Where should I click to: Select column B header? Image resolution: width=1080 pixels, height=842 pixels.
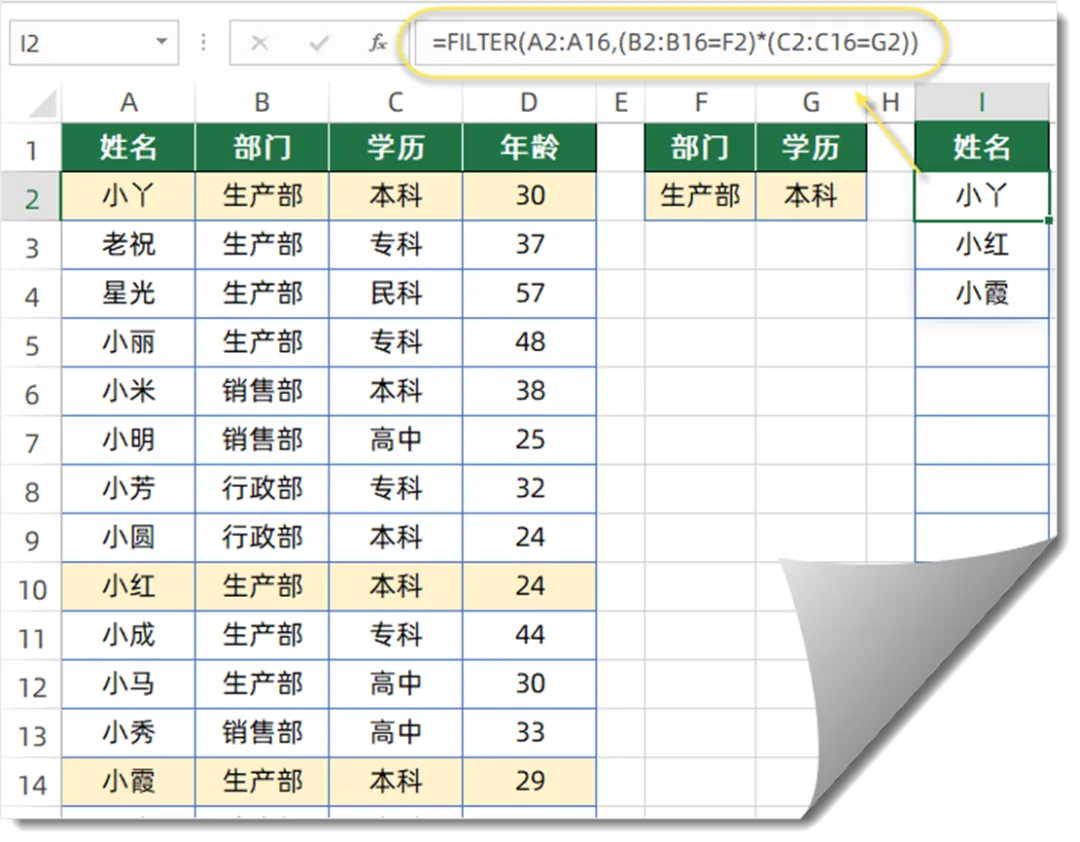click(262, 103)
